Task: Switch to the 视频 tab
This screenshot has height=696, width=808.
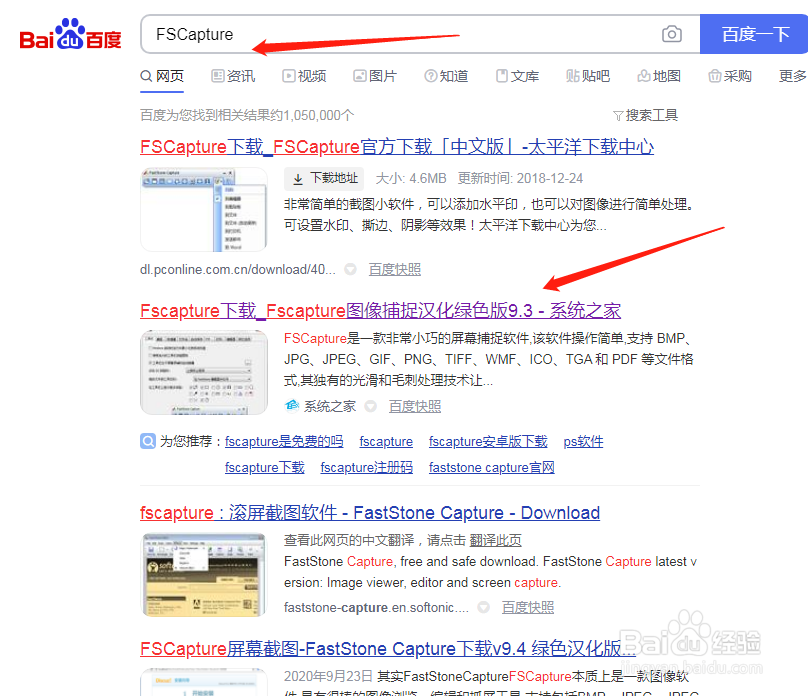Action: click(x=304, y=76)
